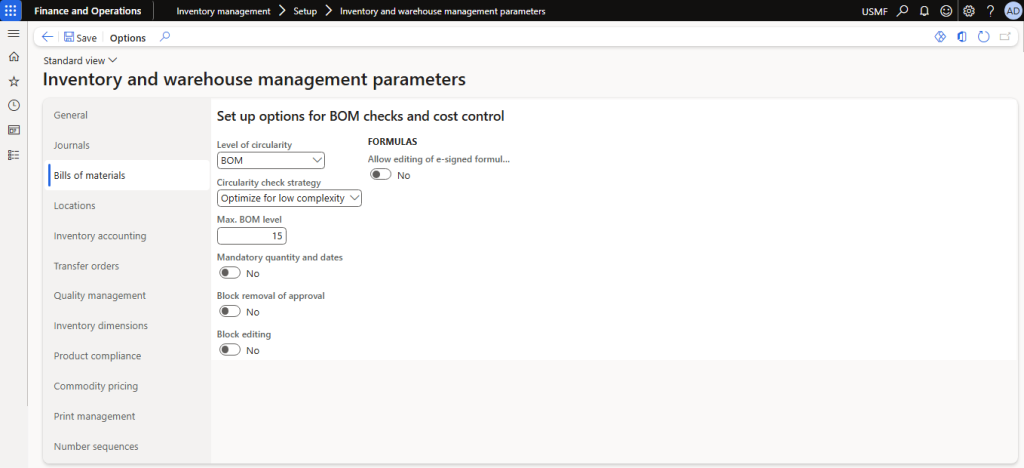Screen dimensions: 1024x468
Task: Click the back arrow in action bar
Action: (47, 37)
